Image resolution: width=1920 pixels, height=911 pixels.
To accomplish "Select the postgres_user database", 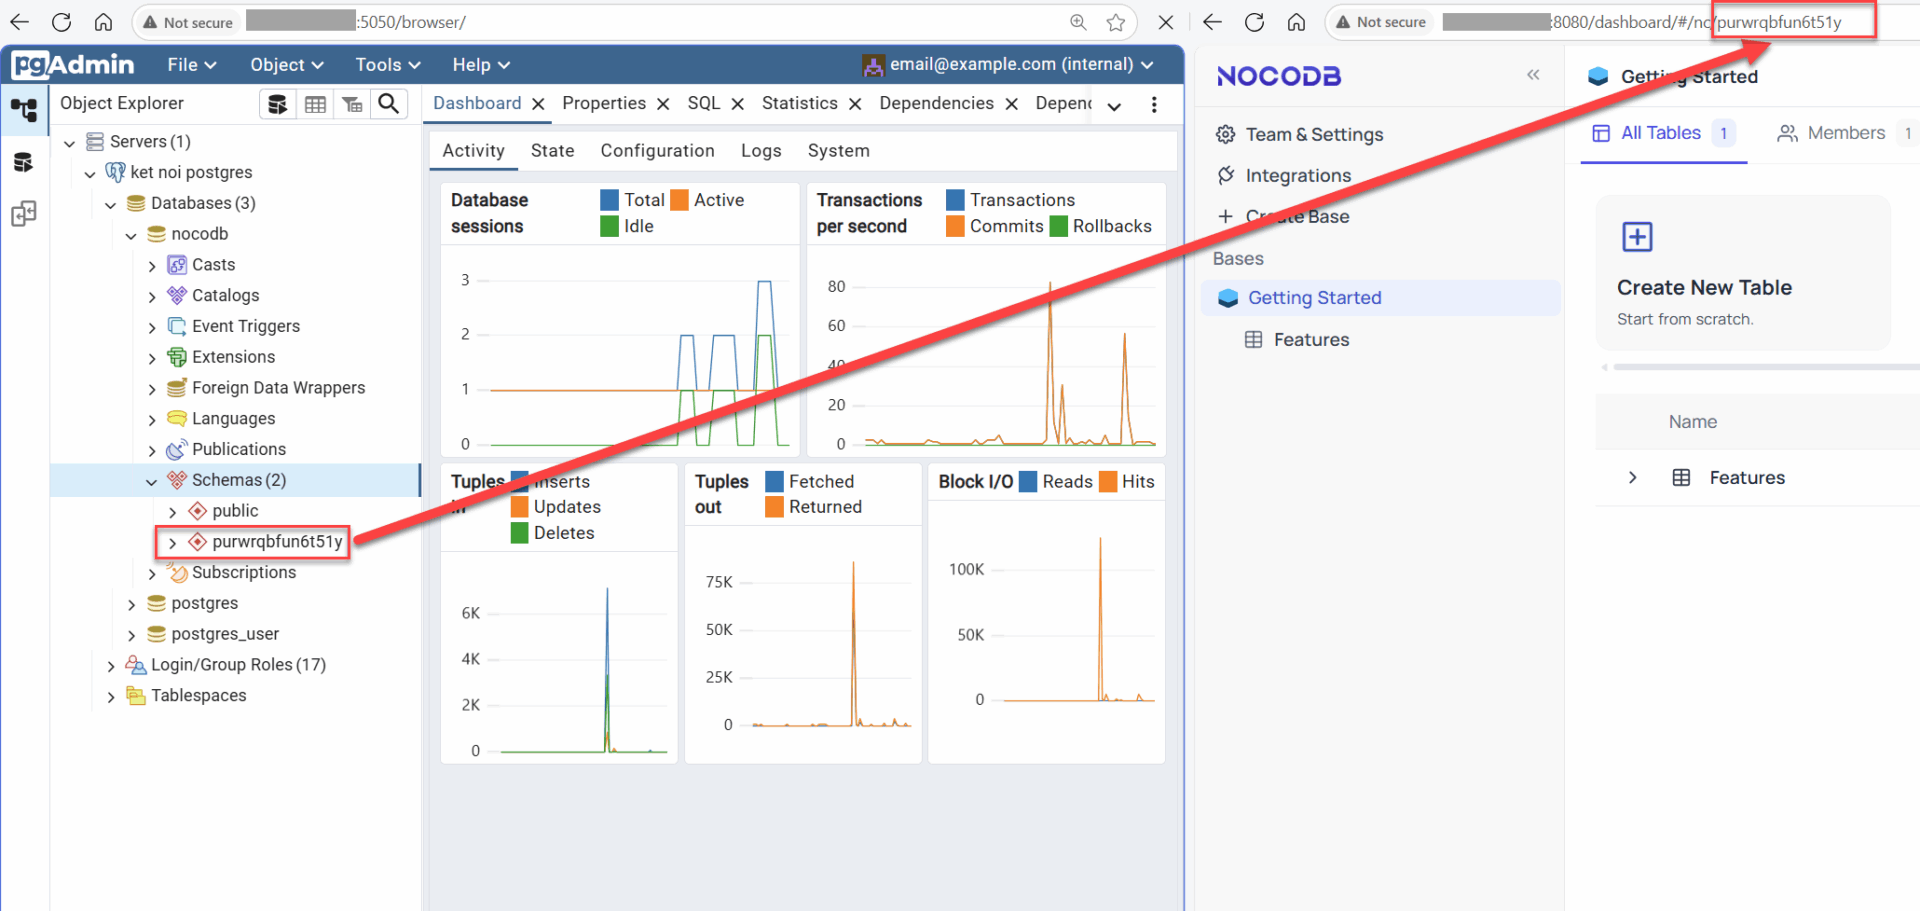I will [225, 635].
